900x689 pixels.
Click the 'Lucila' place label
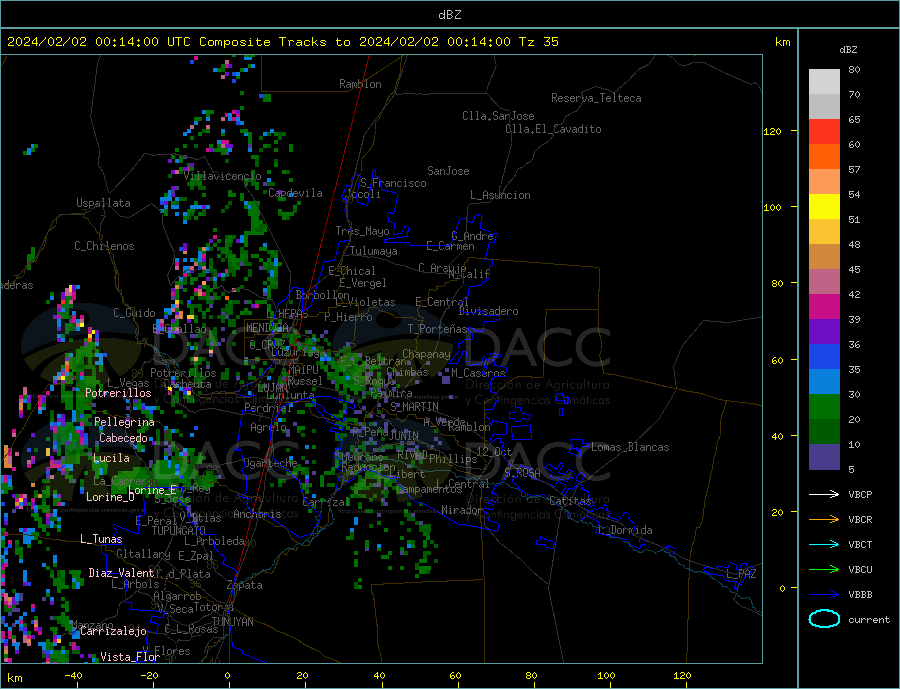pyautogui.click(x=111, y=458)
